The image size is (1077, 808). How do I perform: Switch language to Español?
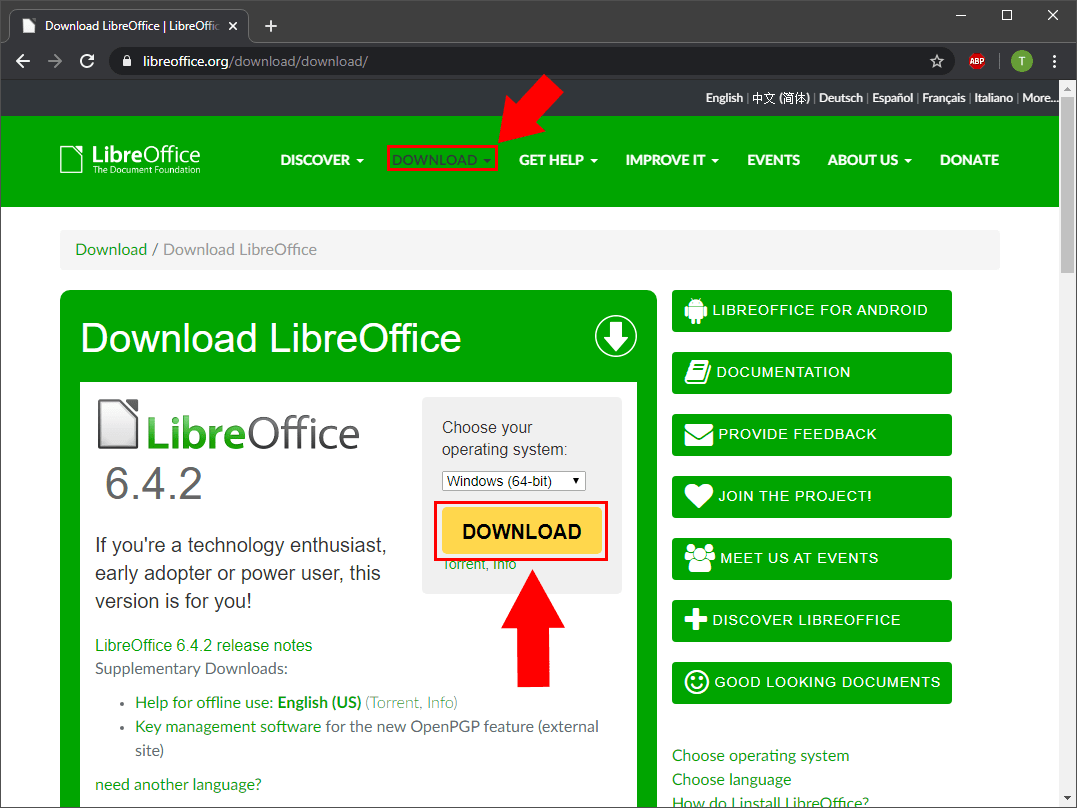point(892,98)
